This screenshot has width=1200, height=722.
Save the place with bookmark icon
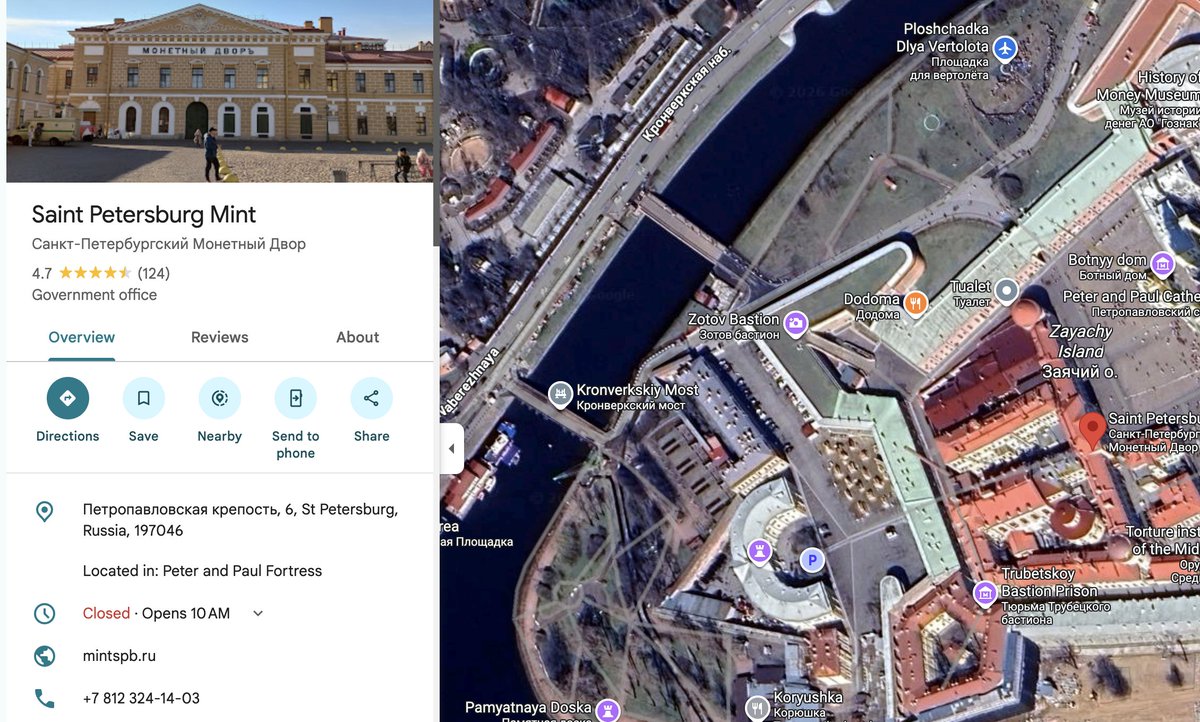(x=144, y=398)
